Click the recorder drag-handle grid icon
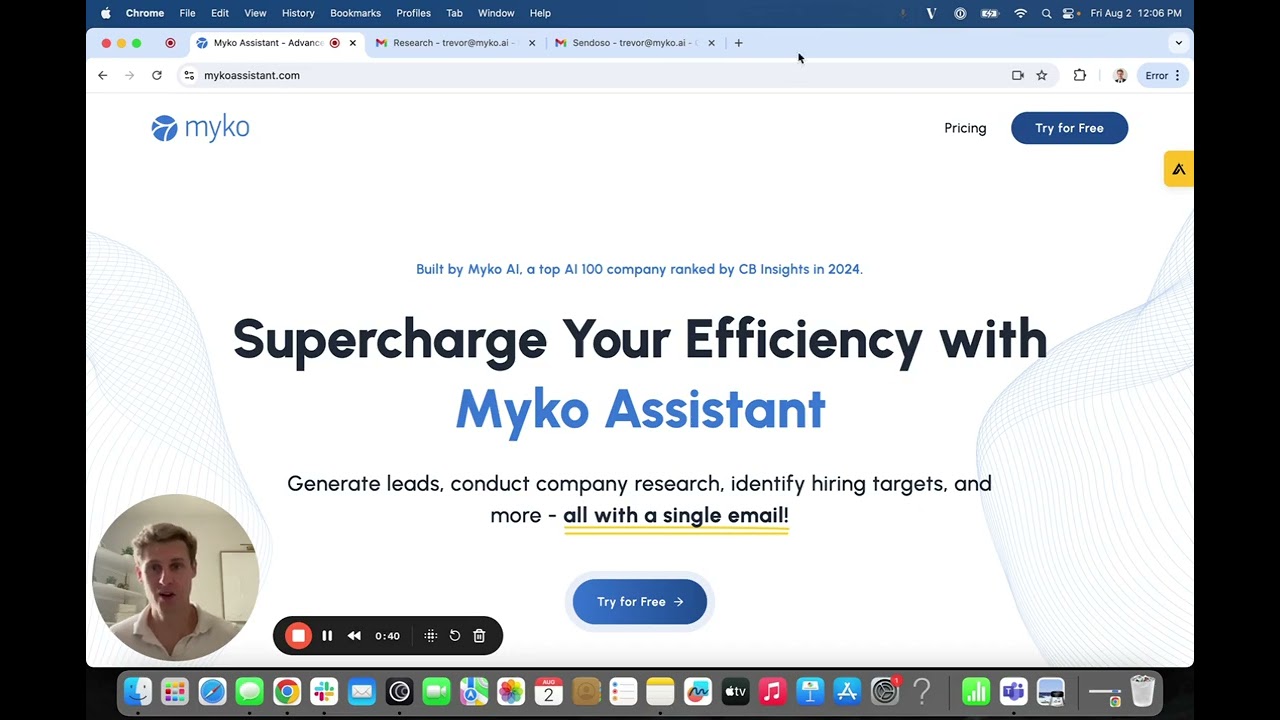 (431, 636)
